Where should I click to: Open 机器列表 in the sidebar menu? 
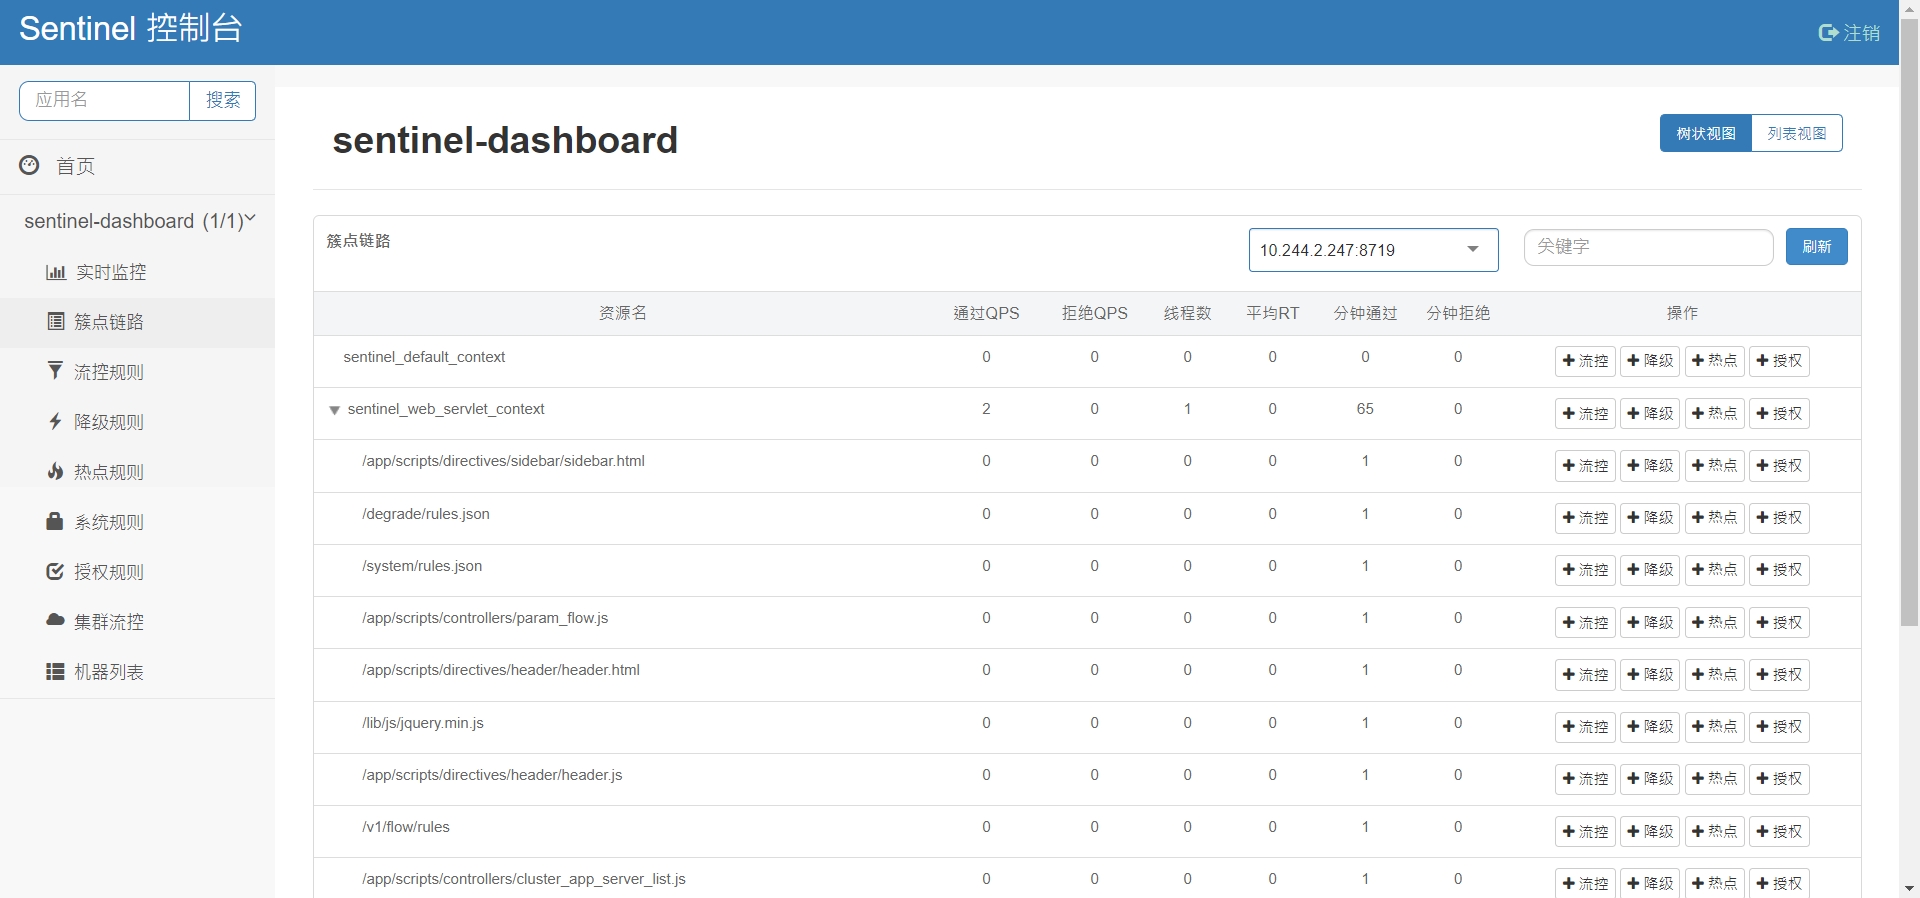point(109,672)
